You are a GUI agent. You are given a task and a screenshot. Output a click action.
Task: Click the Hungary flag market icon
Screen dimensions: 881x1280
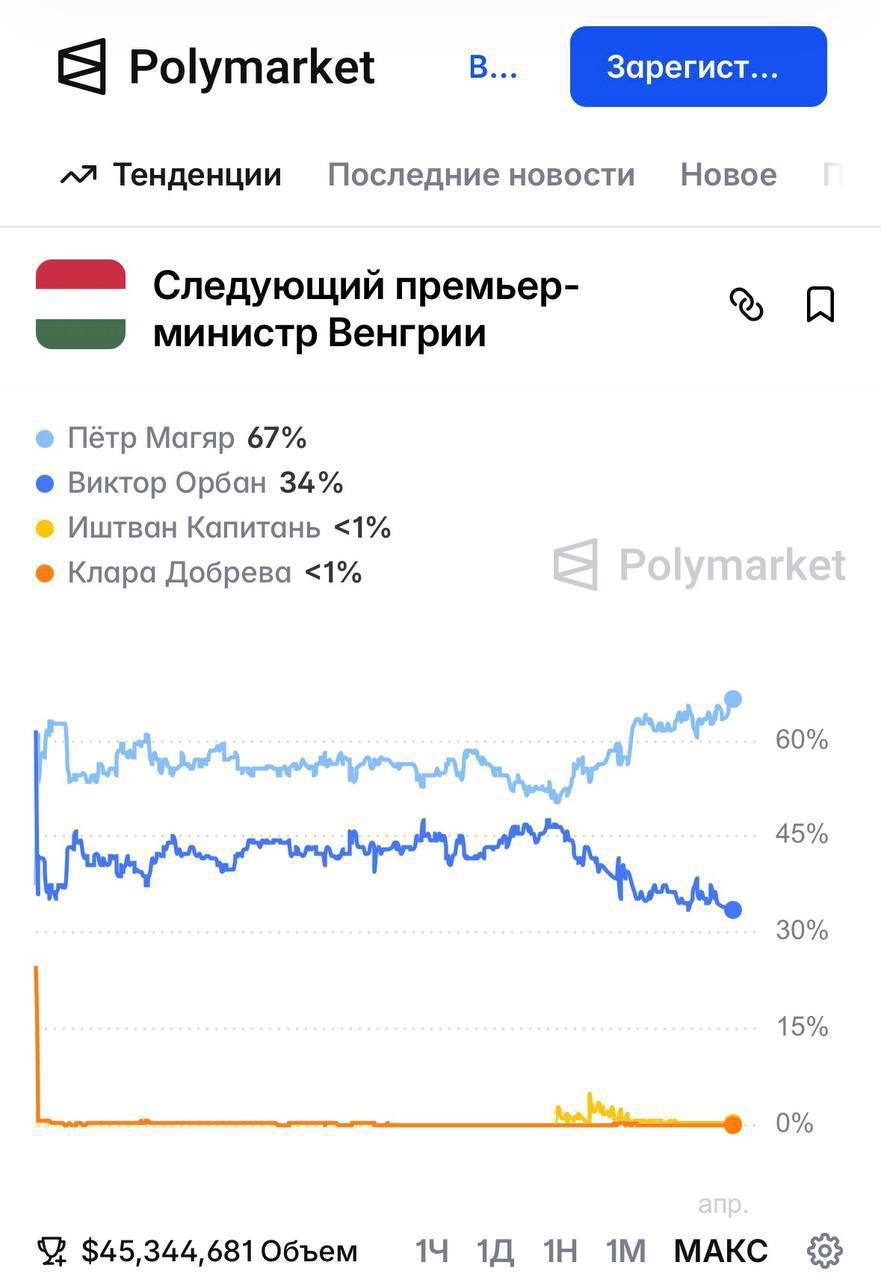(x=81, y=304)
